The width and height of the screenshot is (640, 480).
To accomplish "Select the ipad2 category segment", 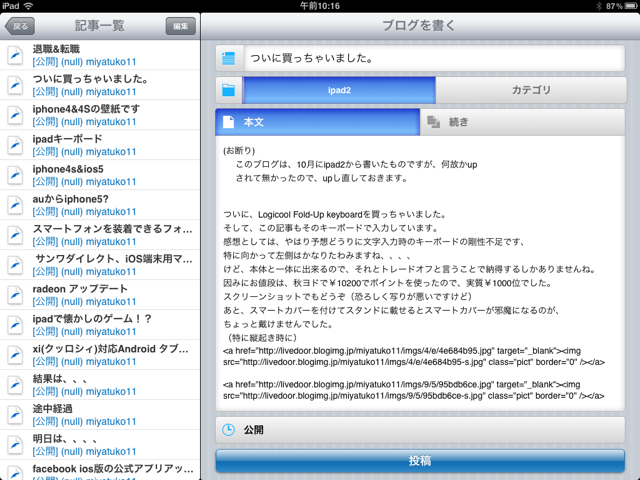I will [x=339, y=90].
